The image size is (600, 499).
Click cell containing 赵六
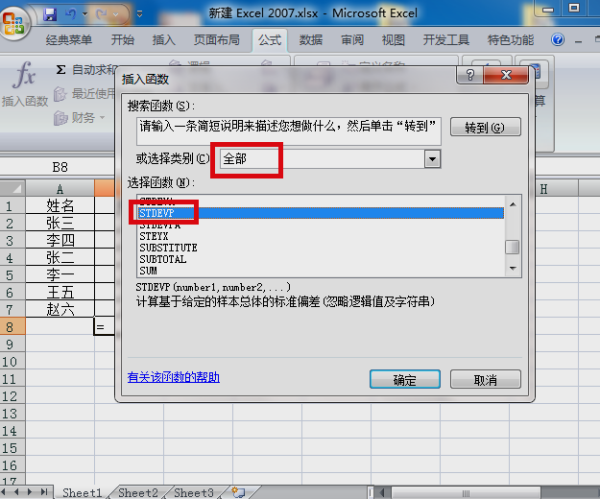point(60,309)
